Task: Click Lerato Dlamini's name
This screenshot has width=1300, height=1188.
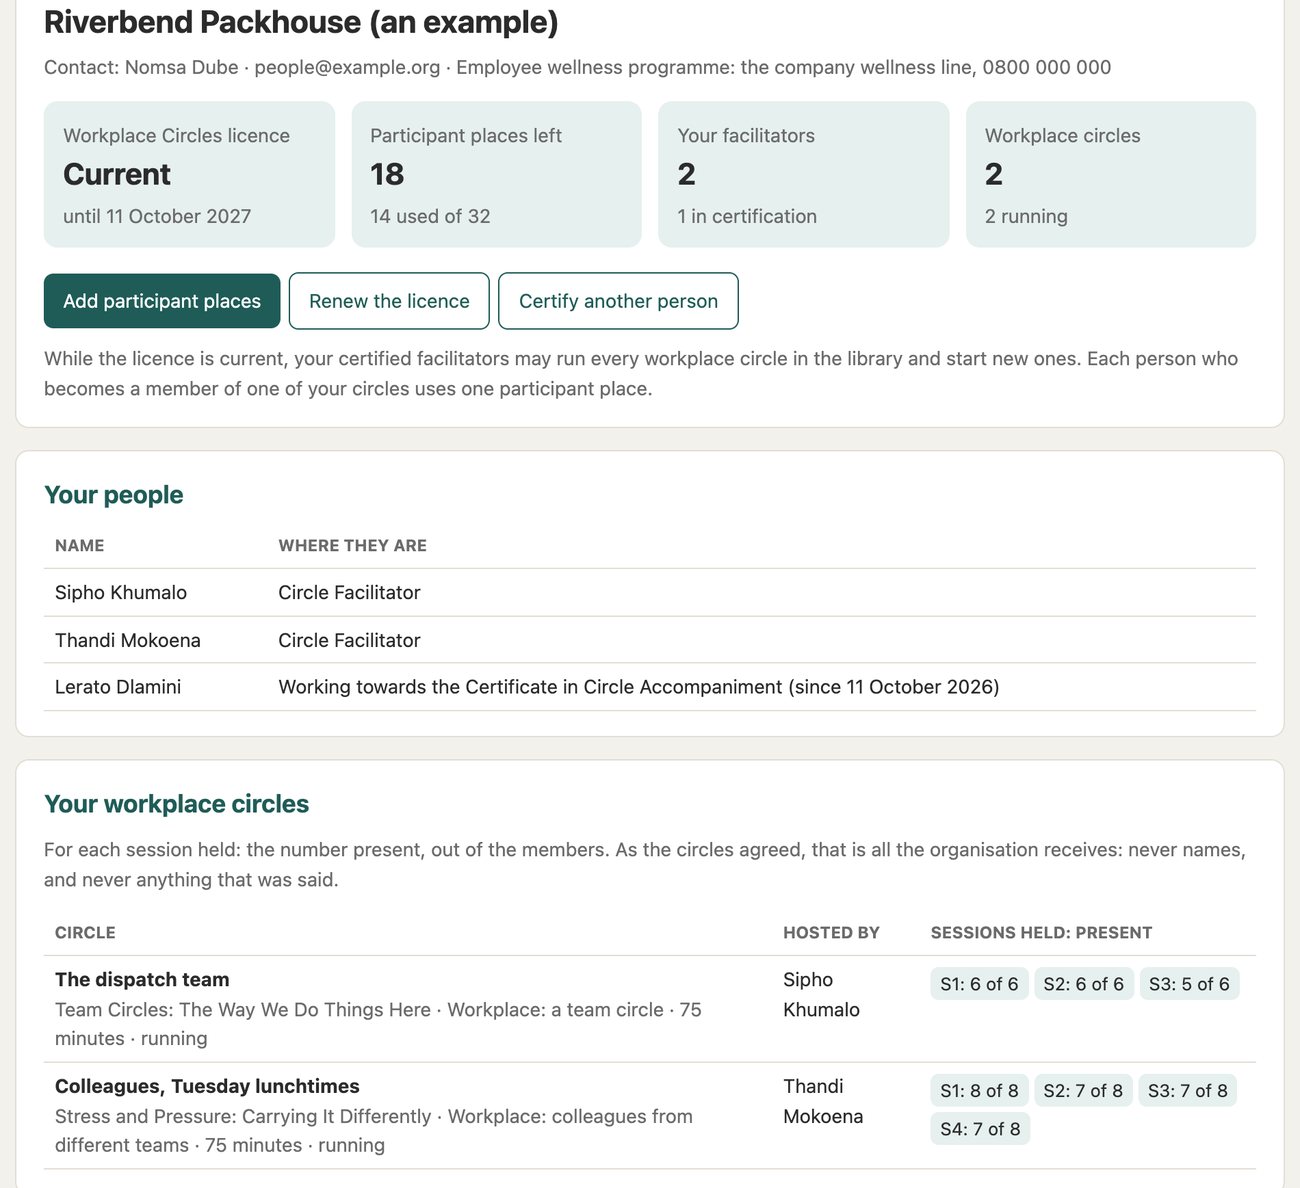Action: click(118, 687)
